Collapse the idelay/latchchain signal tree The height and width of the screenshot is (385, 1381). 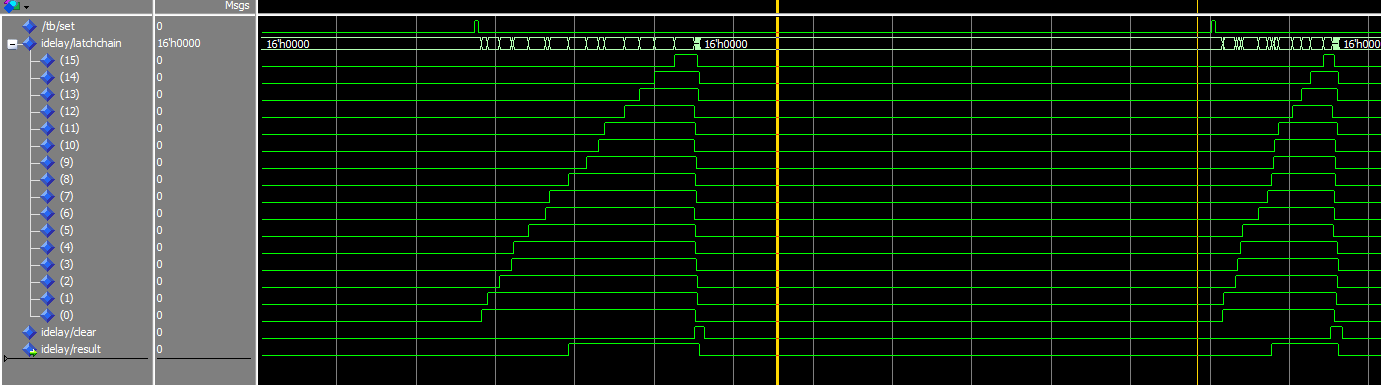[x=11, y=43]
